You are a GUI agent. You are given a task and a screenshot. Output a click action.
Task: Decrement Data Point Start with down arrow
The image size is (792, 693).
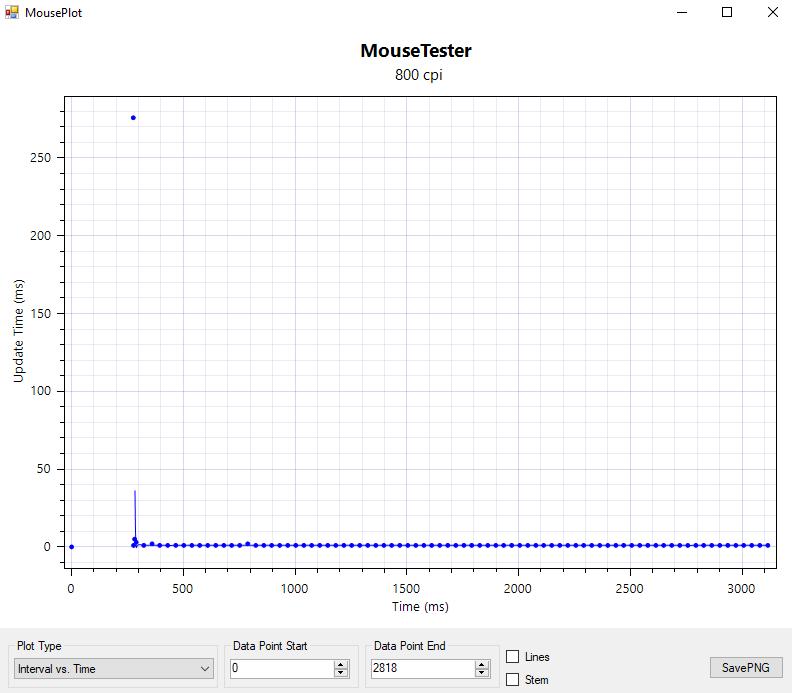(341, 673)
